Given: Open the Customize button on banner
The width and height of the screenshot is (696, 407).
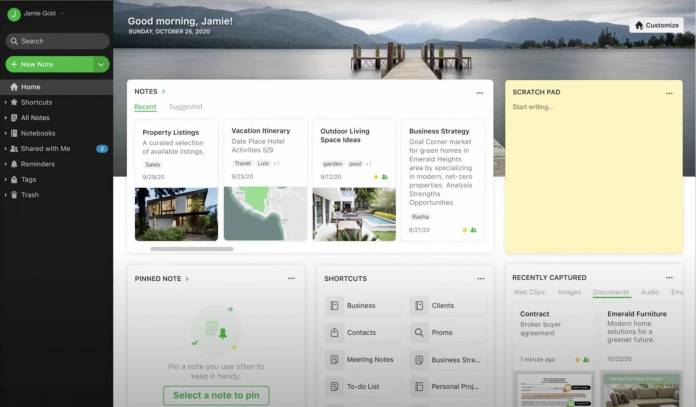Looking at the screenshot, I should tap(656, 25).
